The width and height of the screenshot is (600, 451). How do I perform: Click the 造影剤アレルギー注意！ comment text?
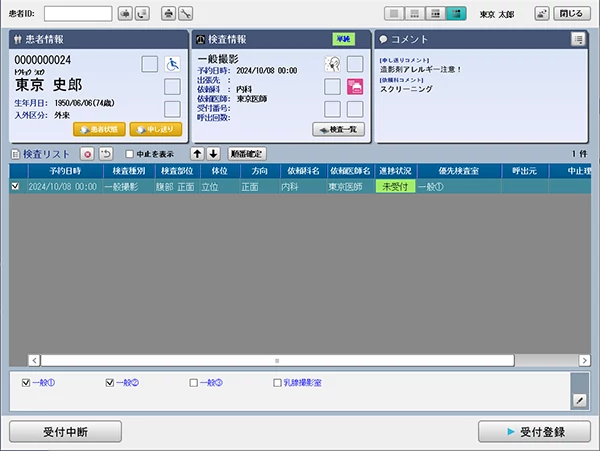tap(421, 69)
